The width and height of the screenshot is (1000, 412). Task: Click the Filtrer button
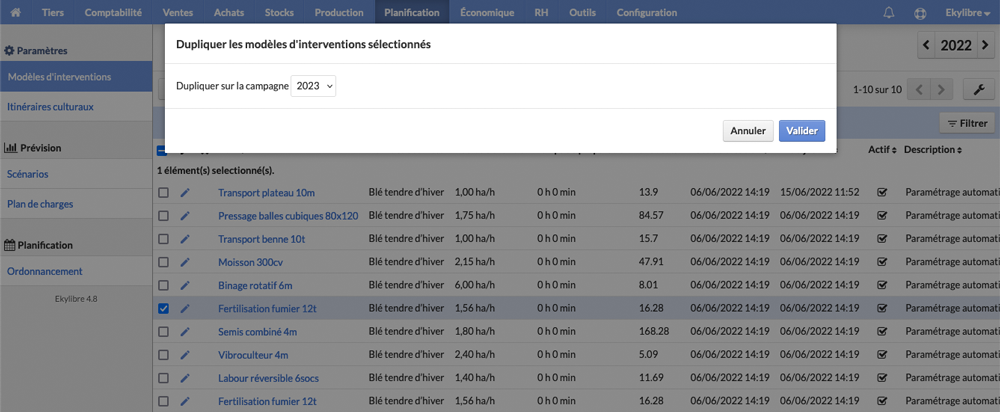coord(967,124)
